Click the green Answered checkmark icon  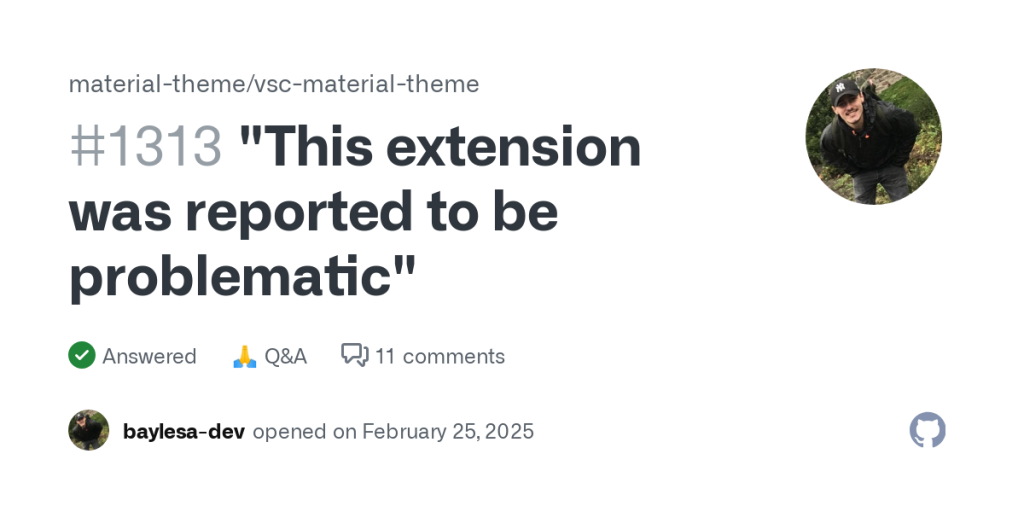82,355
